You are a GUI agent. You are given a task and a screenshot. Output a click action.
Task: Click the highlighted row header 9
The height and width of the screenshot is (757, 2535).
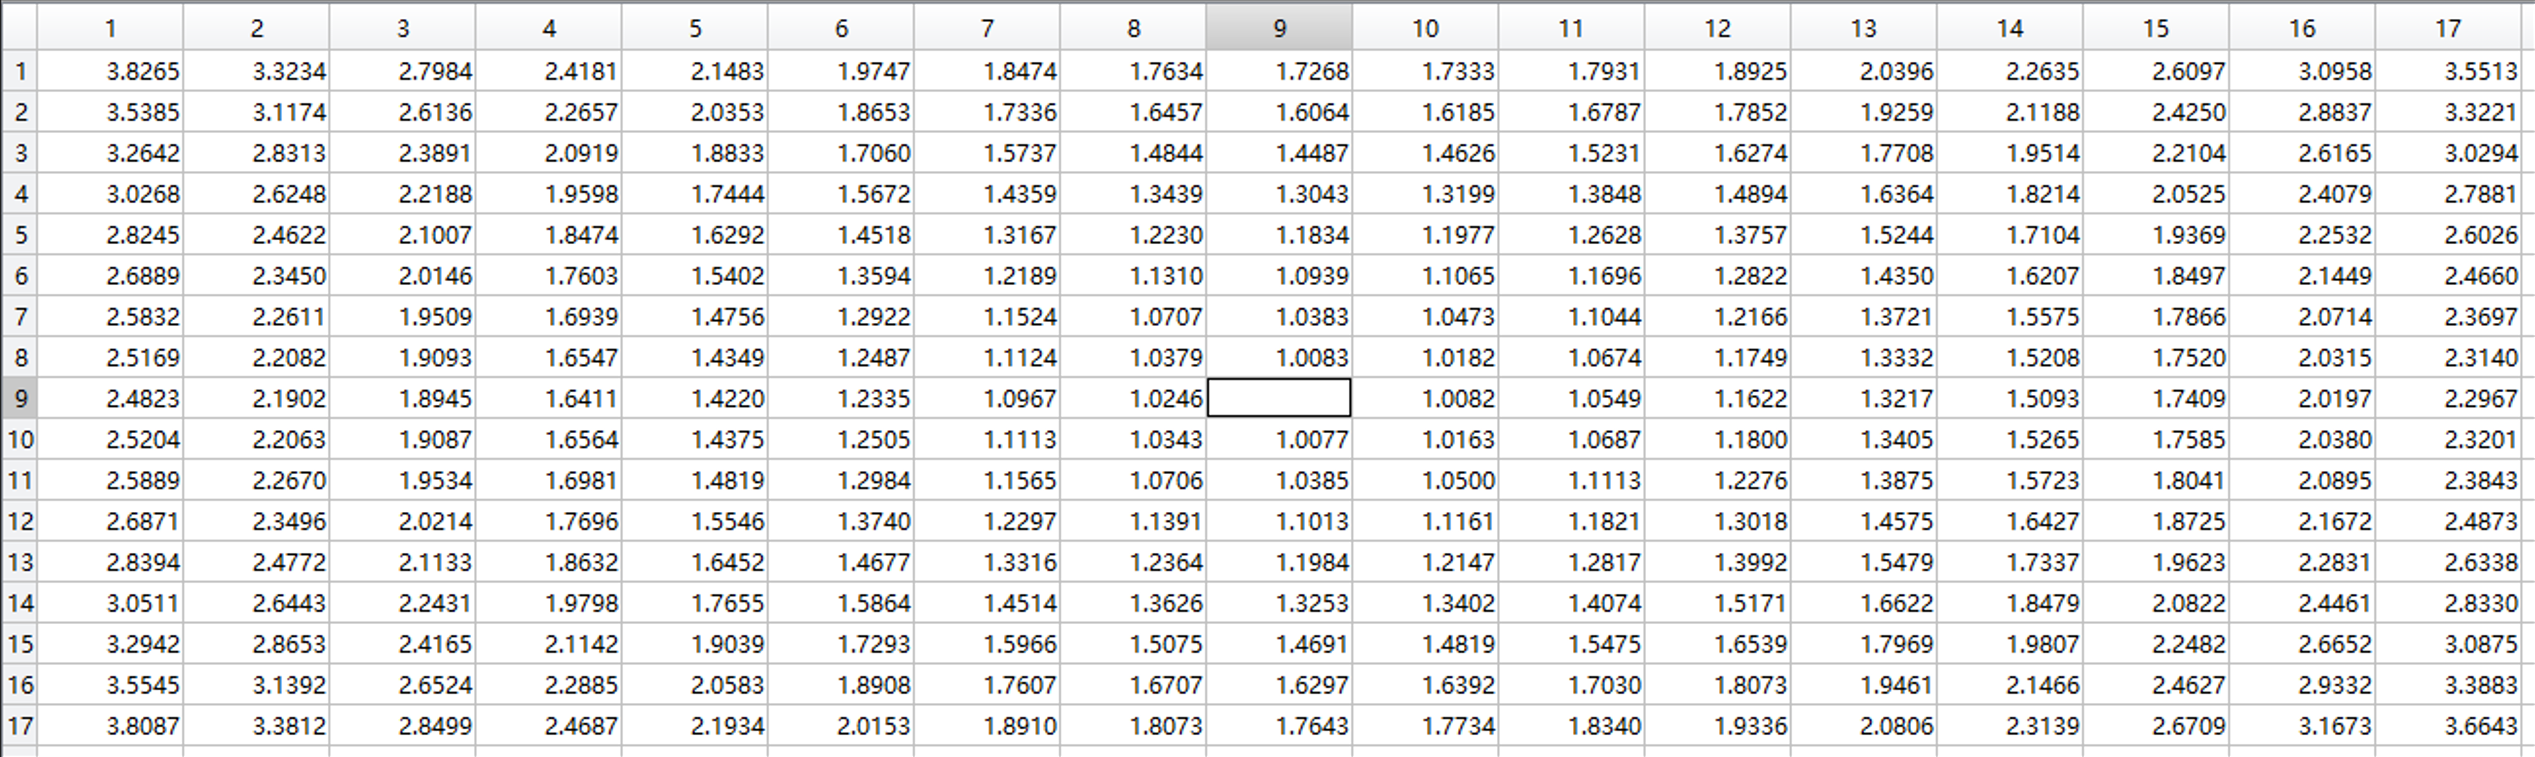pos(19,398)
